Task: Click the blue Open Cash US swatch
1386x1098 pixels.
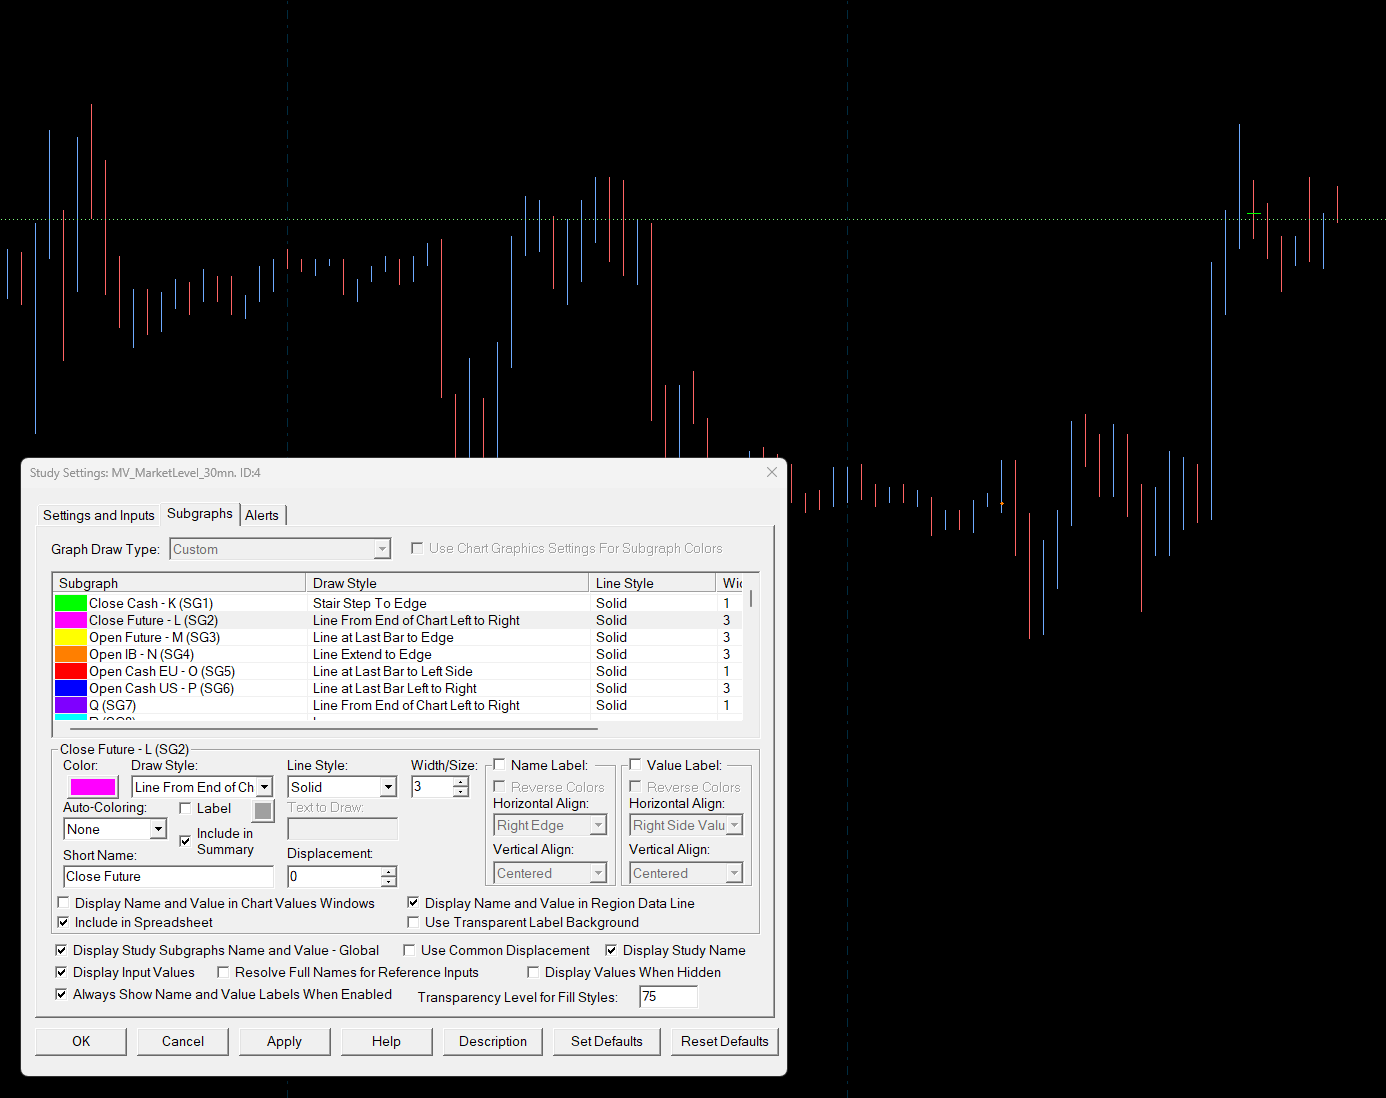Action: coord(71,688)
